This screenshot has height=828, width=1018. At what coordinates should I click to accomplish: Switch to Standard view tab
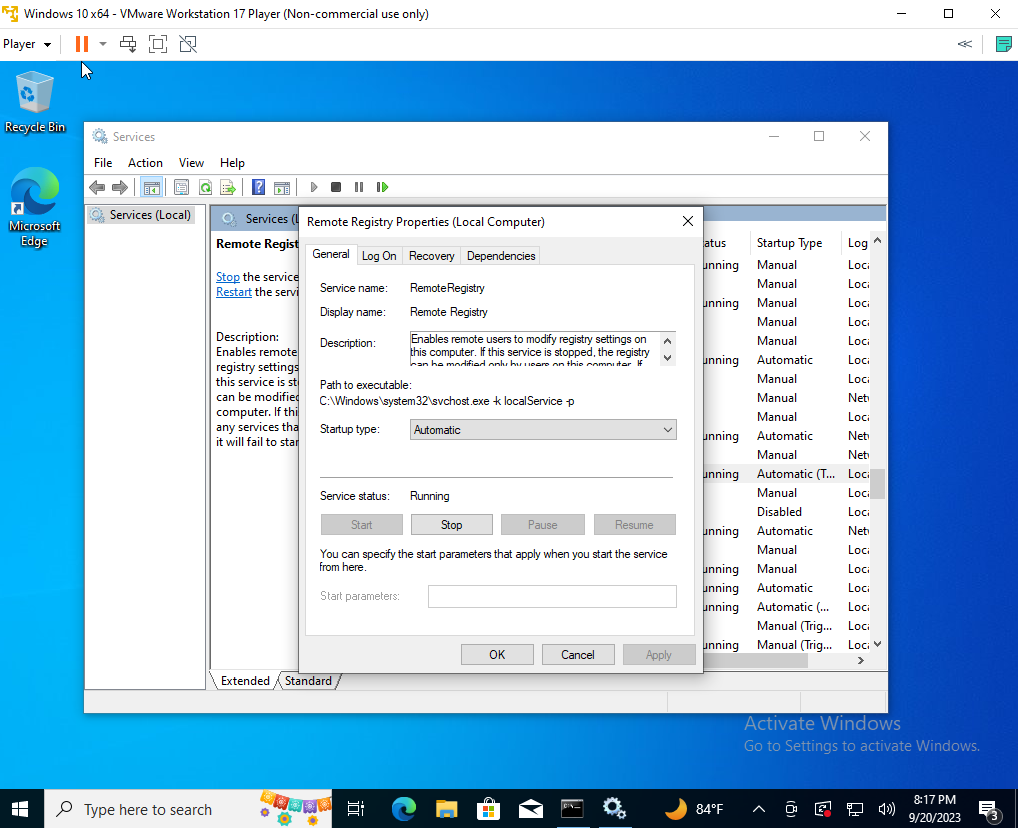coord(308,681)
